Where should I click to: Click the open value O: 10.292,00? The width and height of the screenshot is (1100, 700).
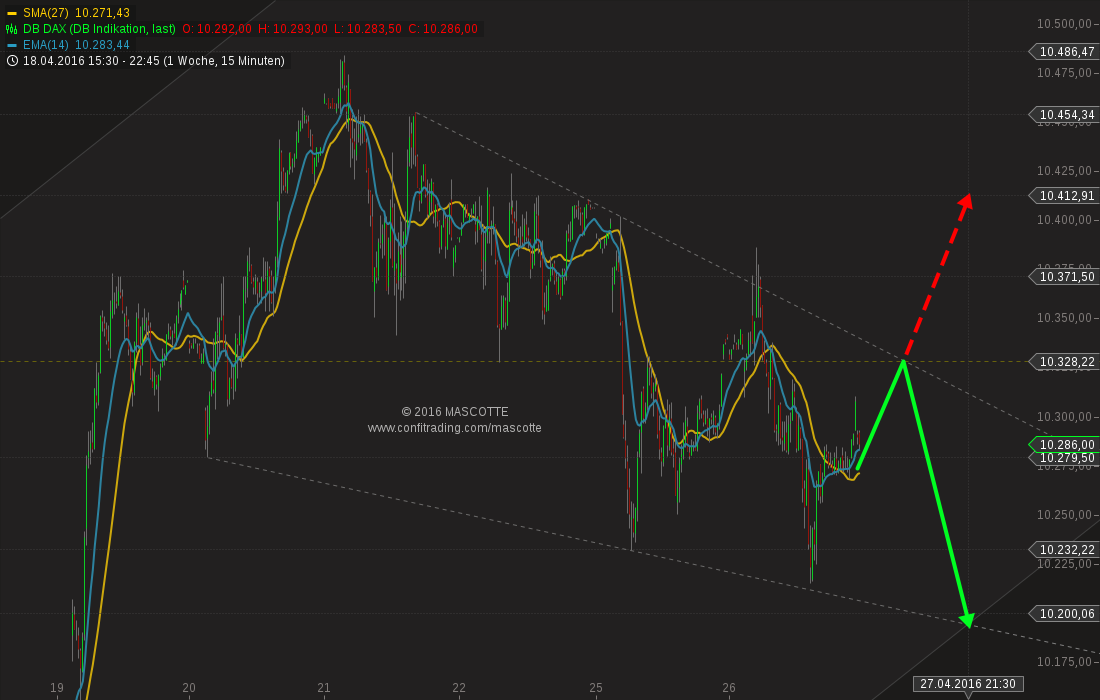(217, 29)
